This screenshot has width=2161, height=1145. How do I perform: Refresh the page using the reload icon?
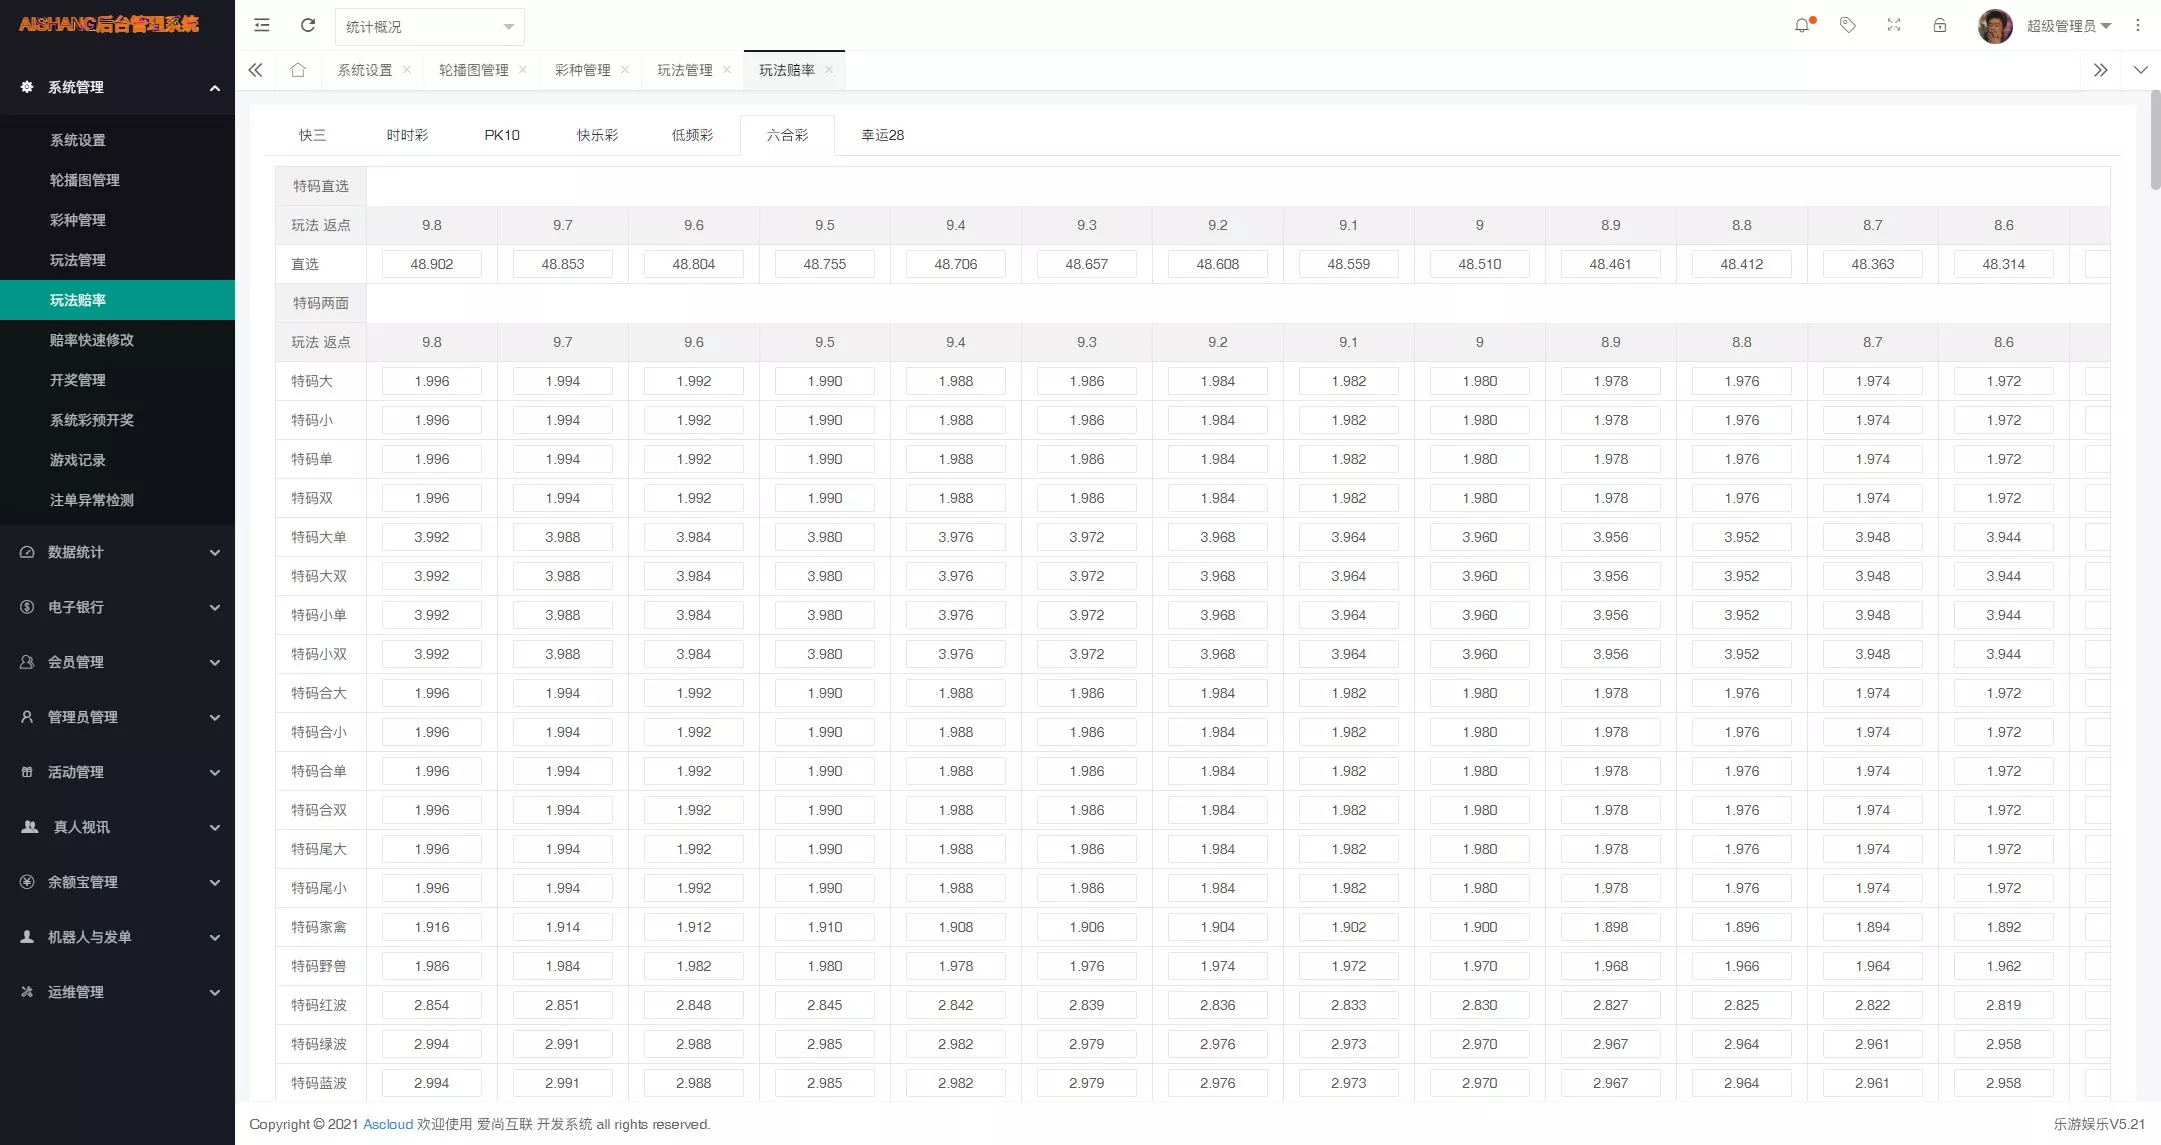pyautogui.click(x=307, y=25)
